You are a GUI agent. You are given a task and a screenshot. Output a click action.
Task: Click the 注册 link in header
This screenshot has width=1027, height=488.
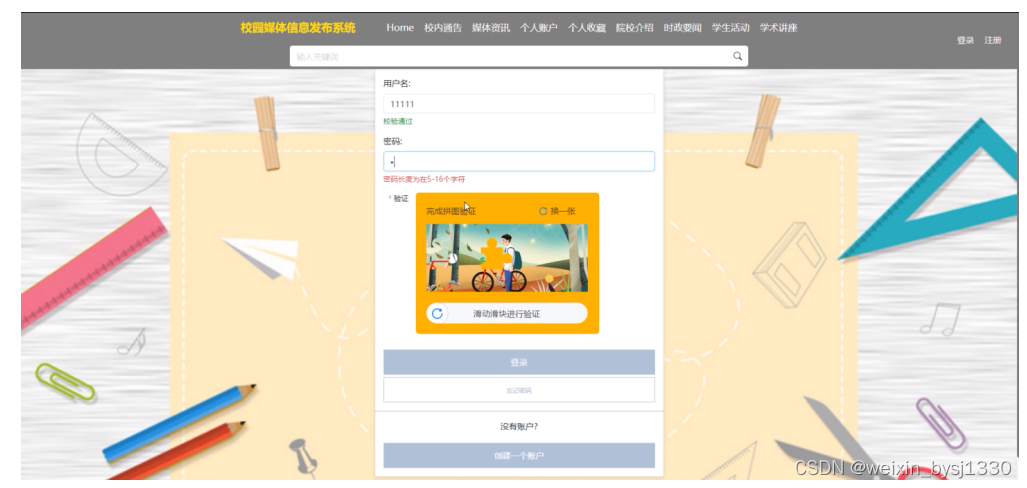coord(992,41)
